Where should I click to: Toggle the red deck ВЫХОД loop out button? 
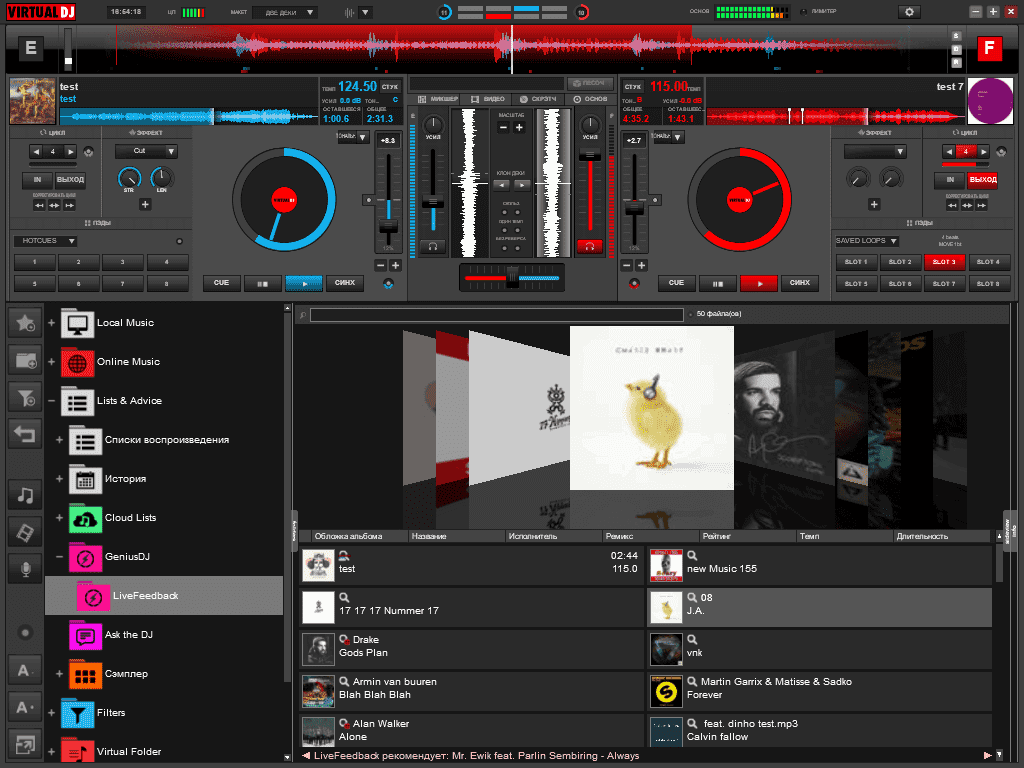(983, 180)
